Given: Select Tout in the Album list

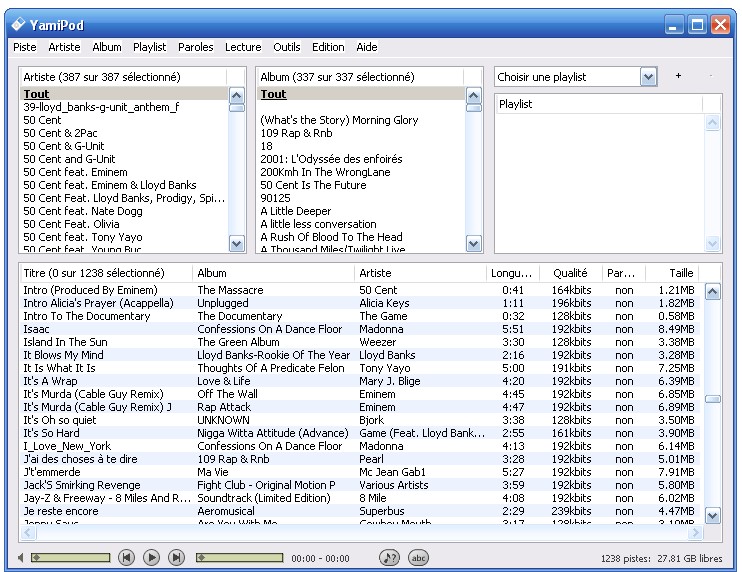Looking at the screenshot, I should point(361,94).
